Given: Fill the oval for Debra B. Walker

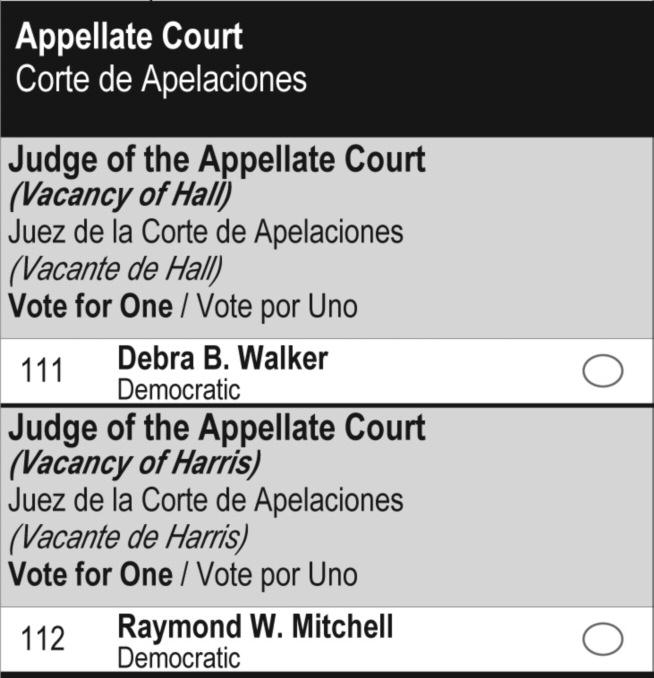Looking at the screenshot, I should click(x=602, y=372).
